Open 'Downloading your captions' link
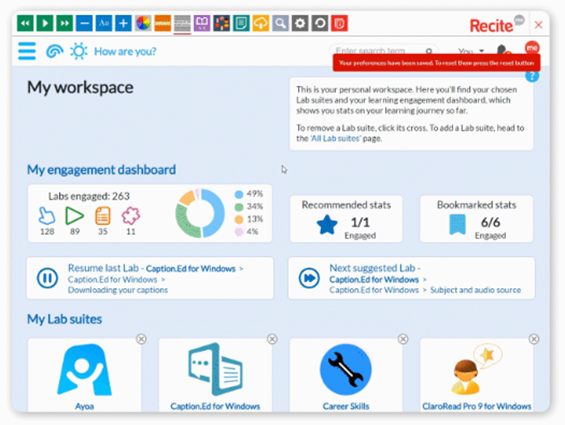Image resolution: width=565 pixels, height=425 pixels. [x=118, y=290]
